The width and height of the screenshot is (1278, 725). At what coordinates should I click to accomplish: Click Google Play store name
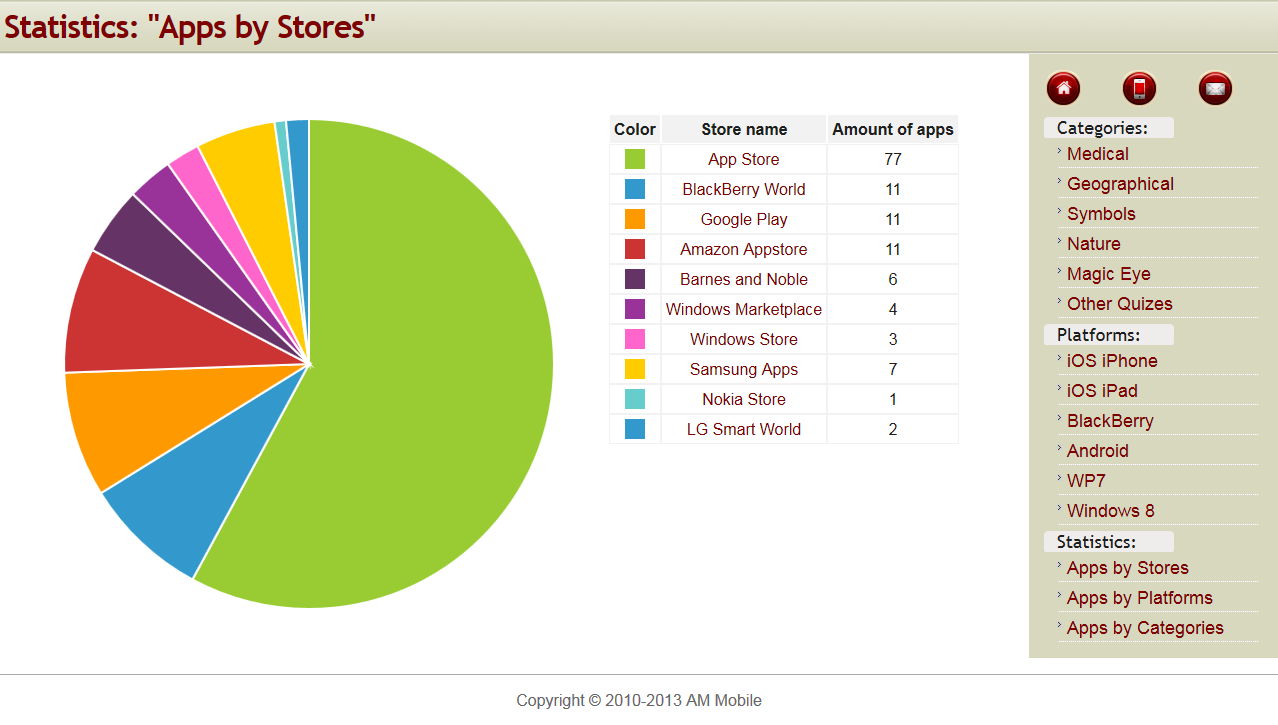point(744,219)
